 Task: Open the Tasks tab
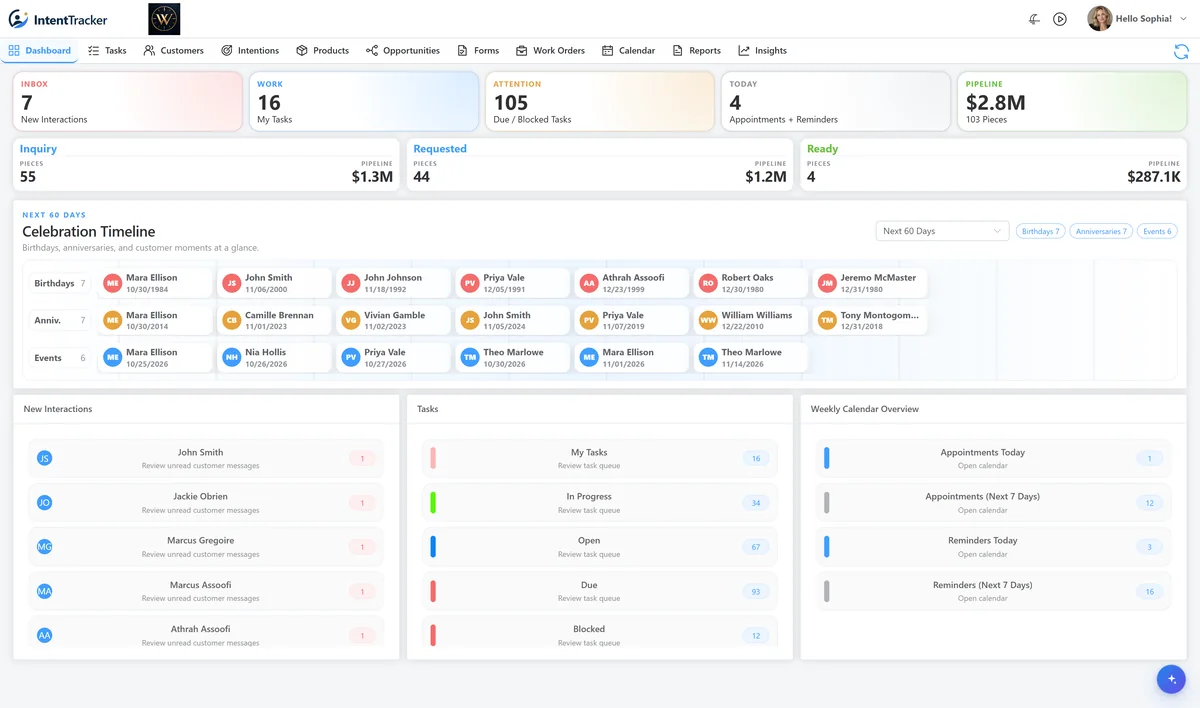tap(107, 50)
